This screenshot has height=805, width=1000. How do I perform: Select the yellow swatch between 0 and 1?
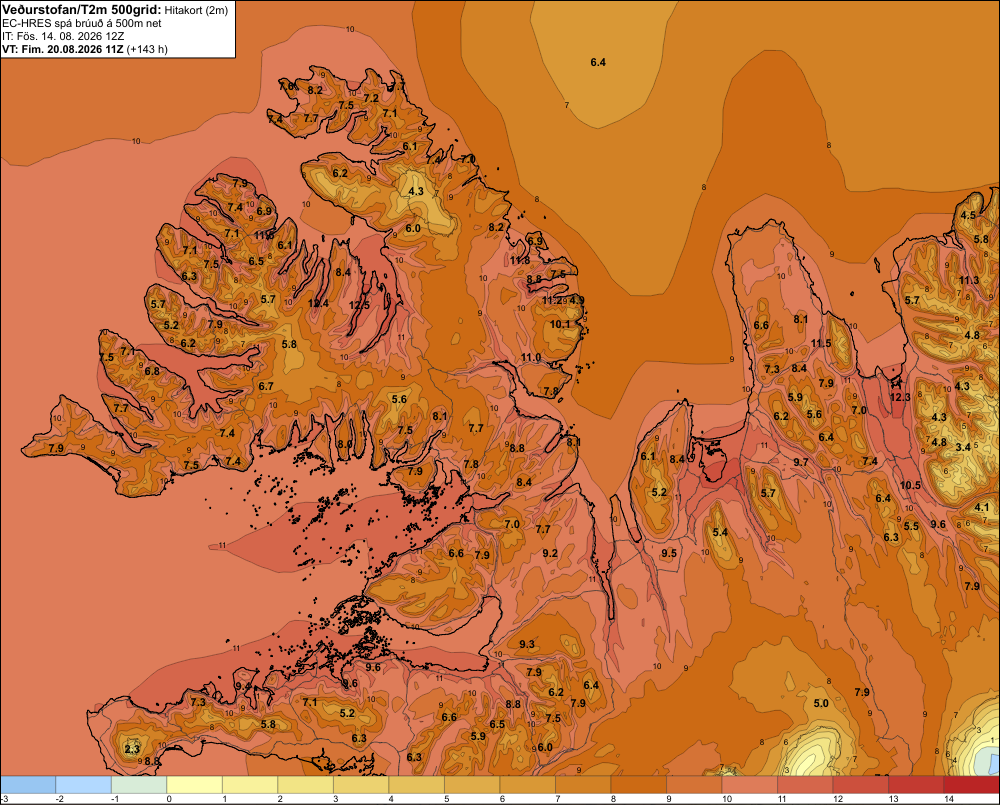195,784
